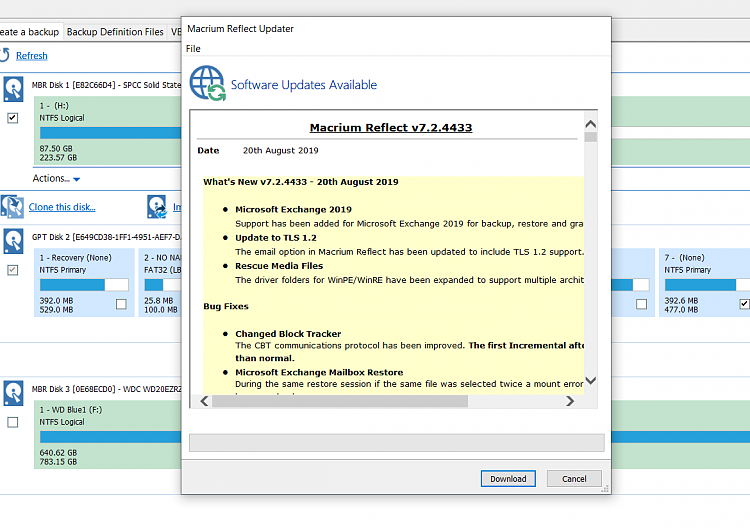The image size is (750, 528).
Task: Click the download progress bar
Action: tap(397, 443)
